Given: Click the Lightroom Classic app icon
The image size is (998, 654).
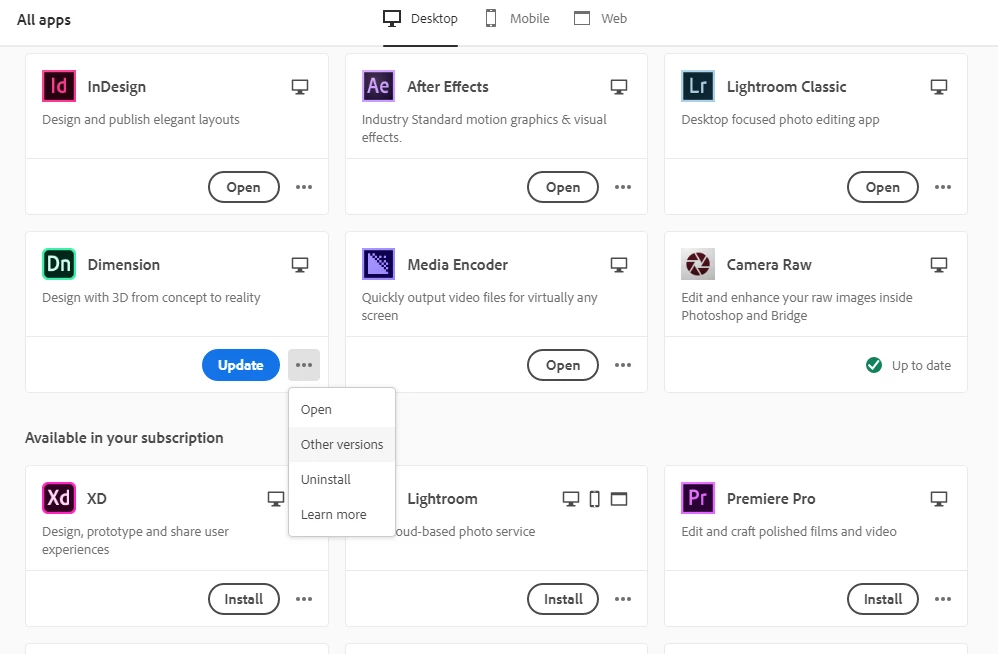Looking at the screenshot, I should [698, 86].
